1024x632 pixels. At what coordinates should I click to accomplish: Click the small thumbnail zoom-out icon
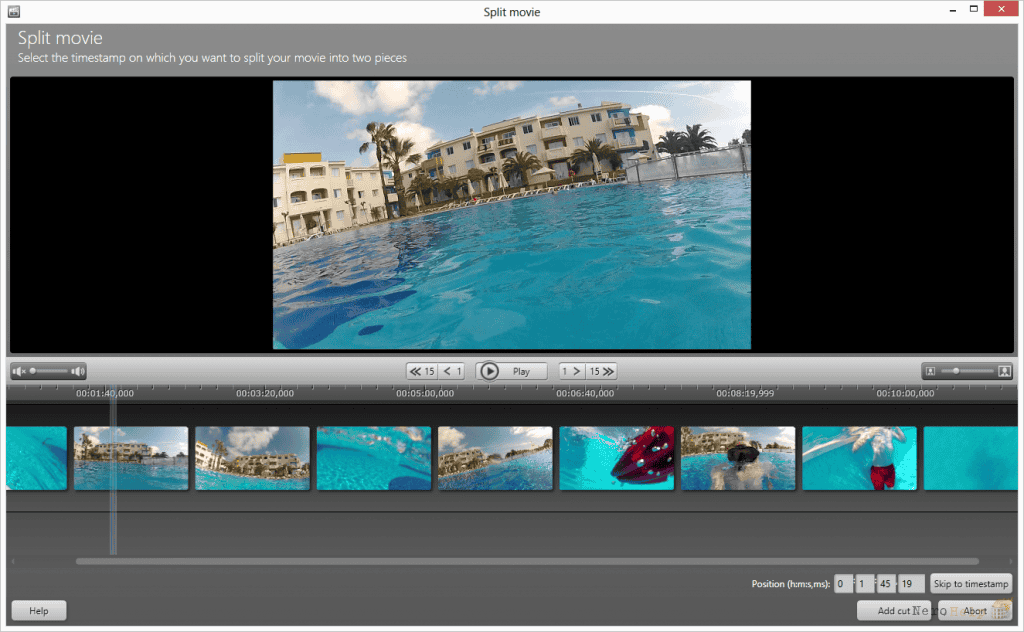[931, 371]
